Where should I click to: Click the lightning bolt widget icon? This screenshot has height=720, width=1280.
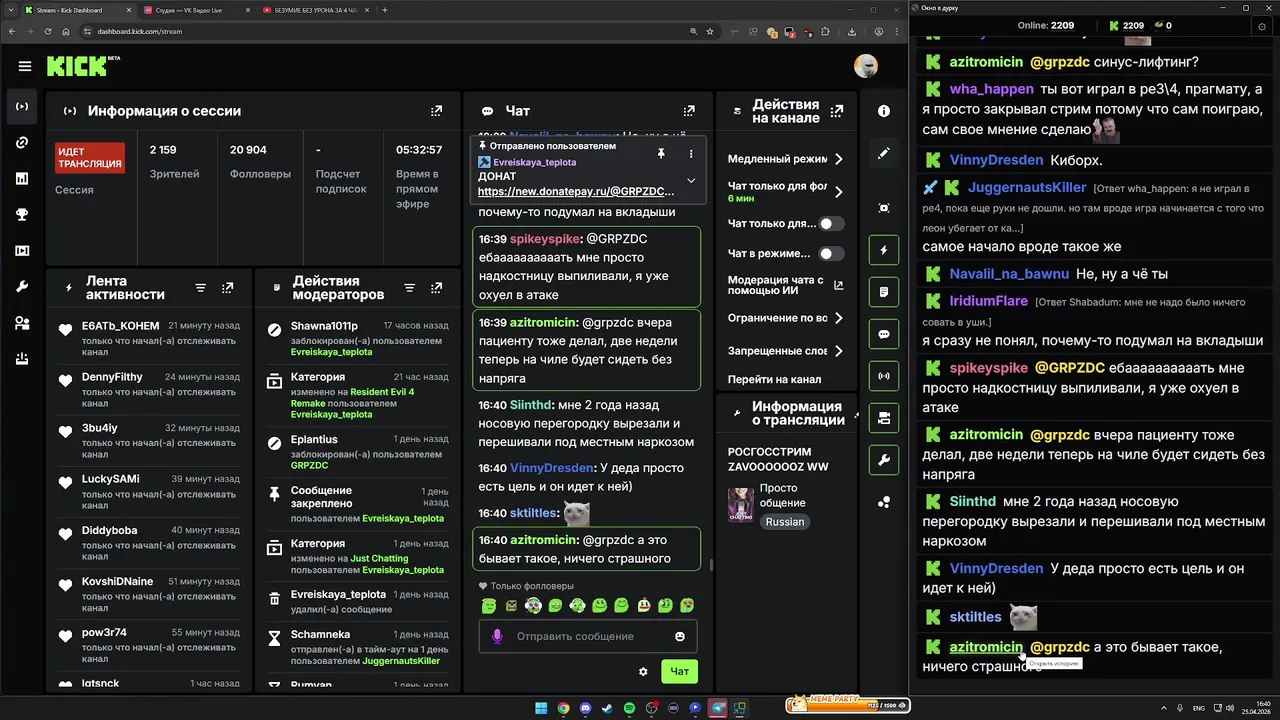coord(884,250)
